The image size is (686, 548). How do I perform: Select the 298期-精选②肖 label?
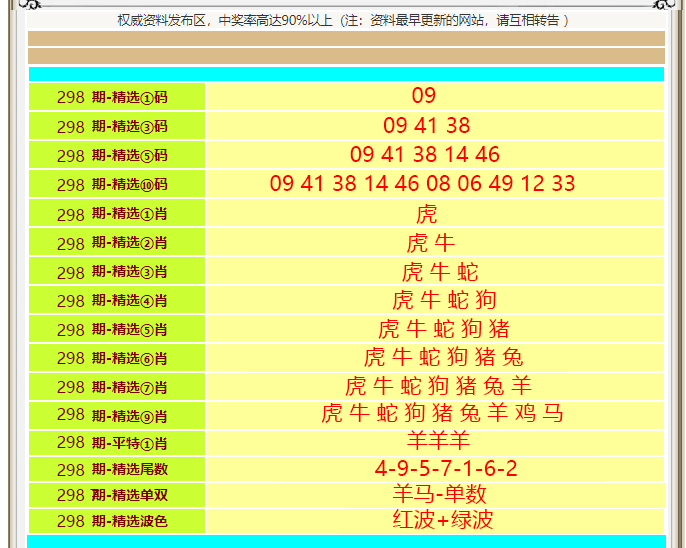point(117,243)
